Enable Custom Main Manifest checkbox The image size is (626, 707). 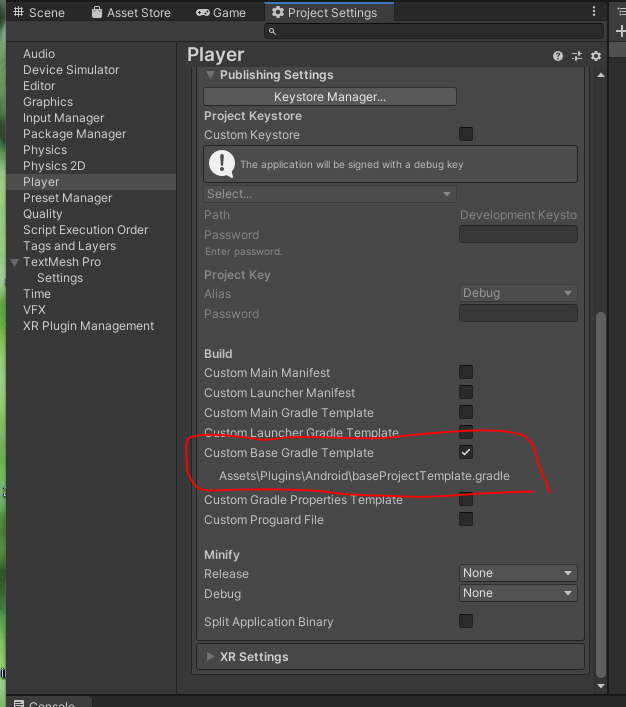click(x=466, y=372)
